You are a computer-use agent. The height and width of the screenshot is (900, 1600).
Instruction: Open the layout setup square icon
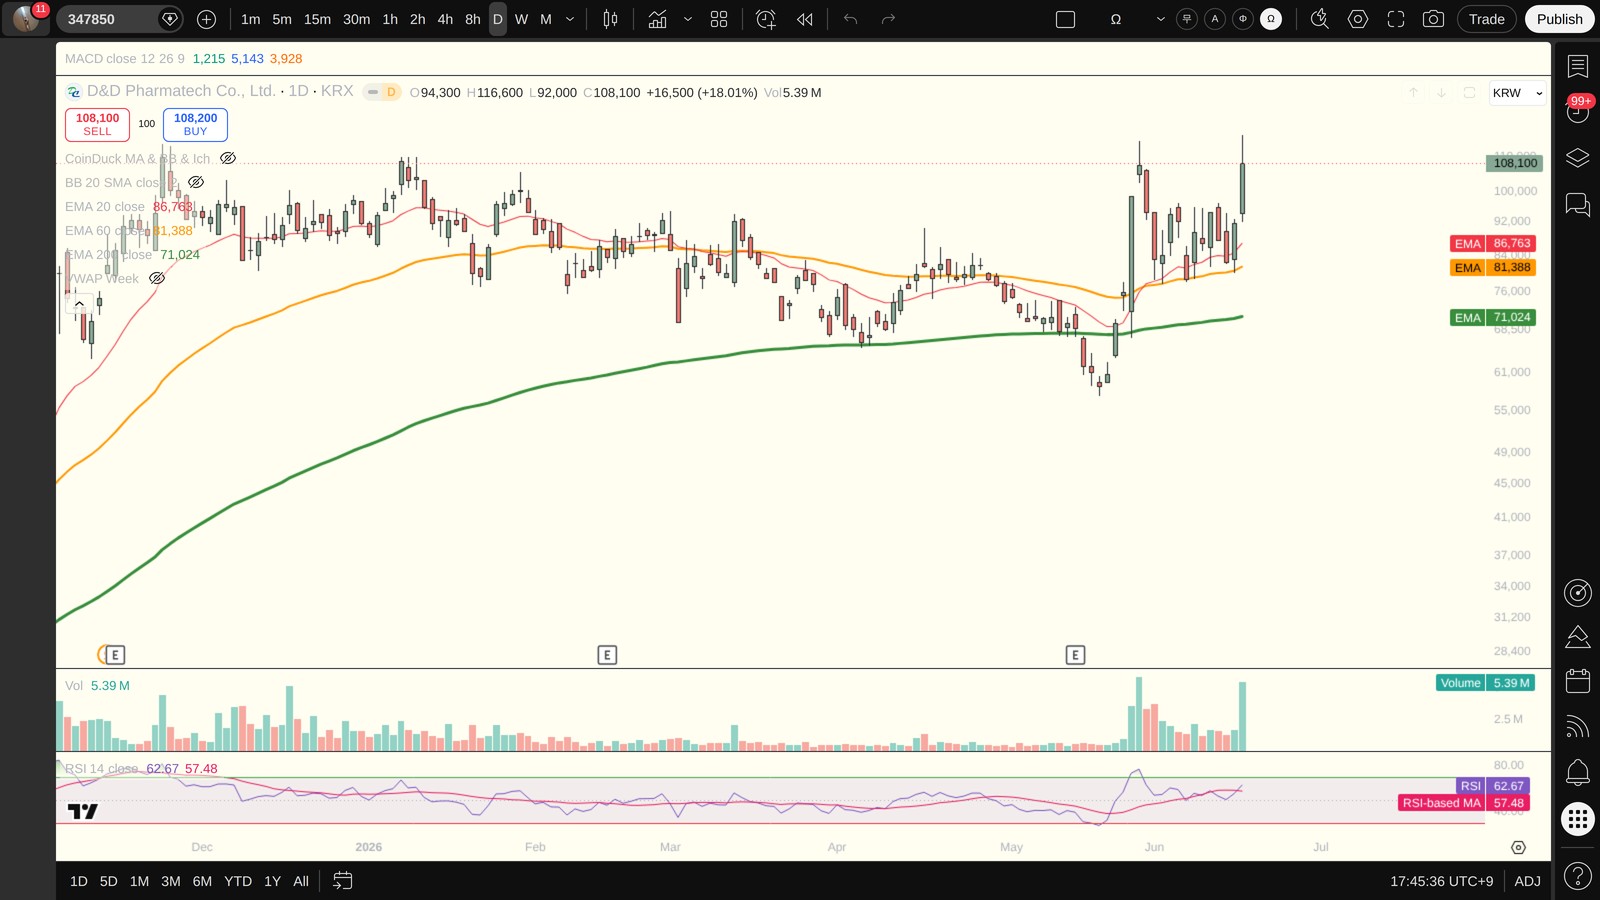pyautogui.click(x=1066, y=19)
